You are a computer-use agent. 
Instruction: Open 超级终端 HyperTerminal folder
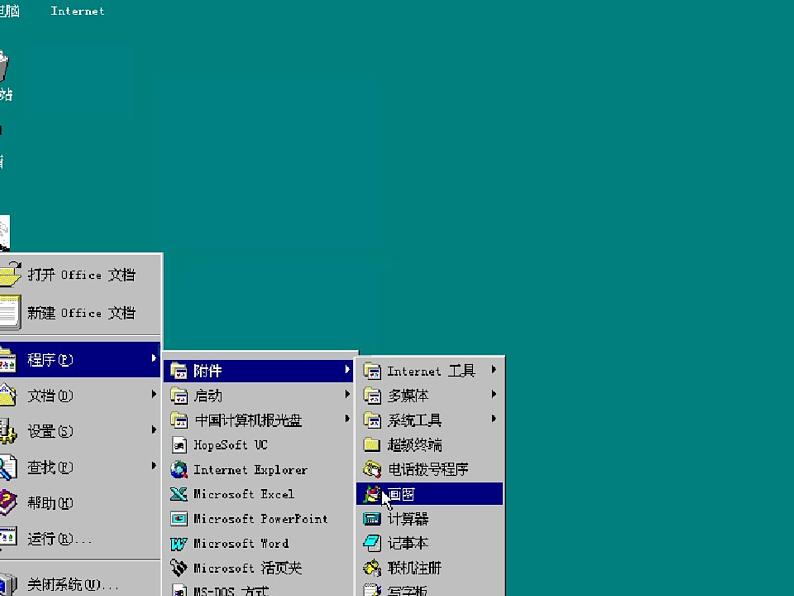tap(429, 445)
